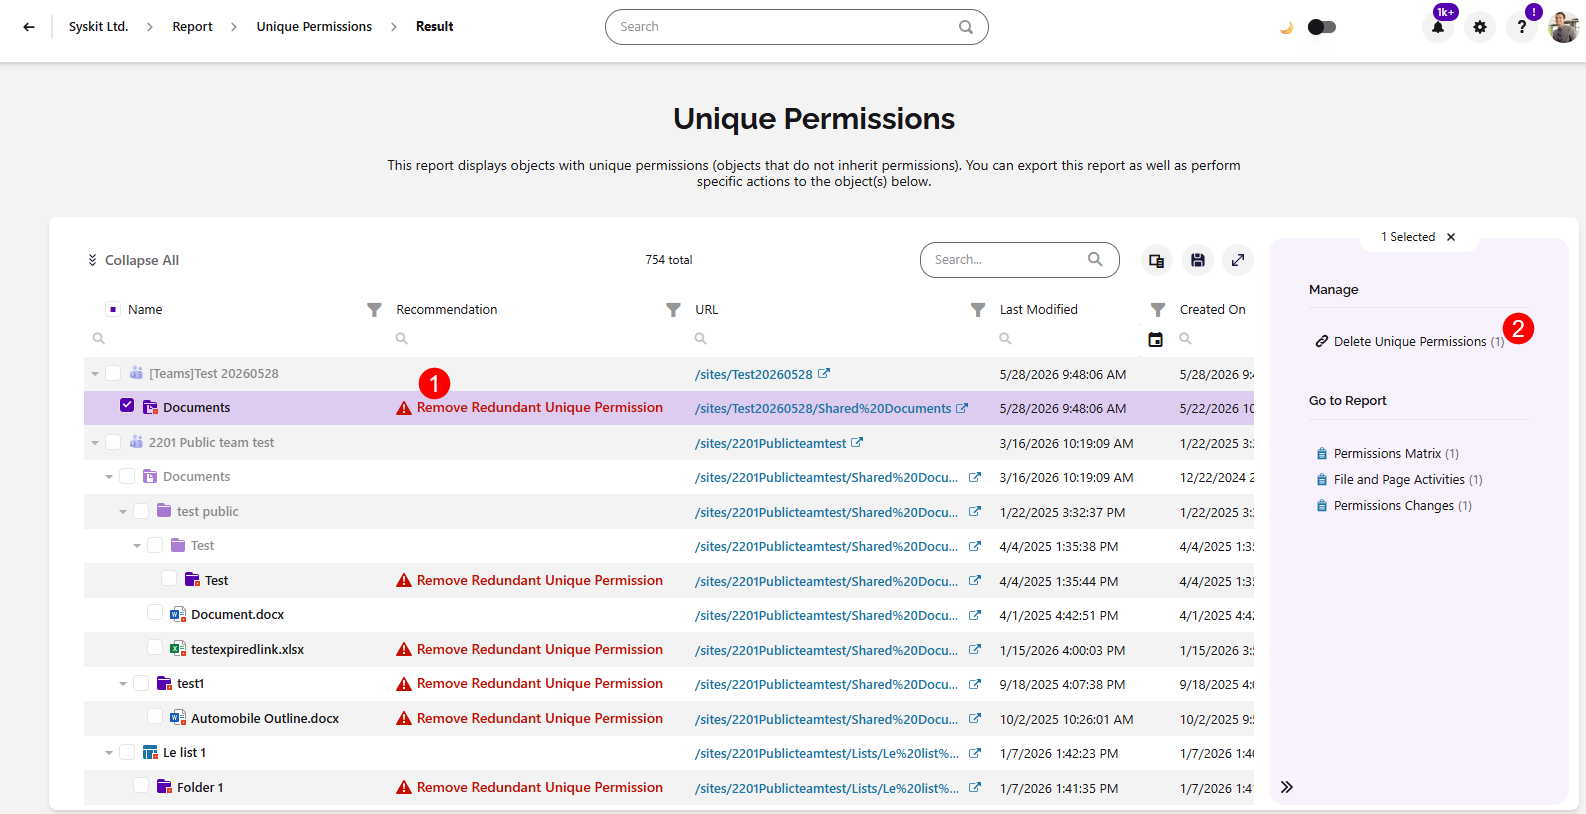Viewport: 1586px width, 814px height.
Task: Click the save/export report icon
Action: click(x=1198, y=260)
